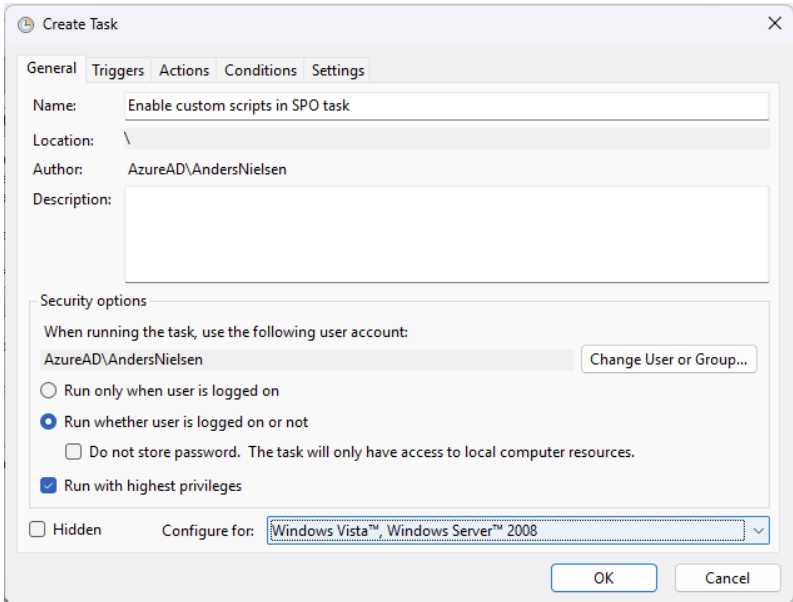
Task: Select the Conditions tab
Action: [x=260, y=70]
